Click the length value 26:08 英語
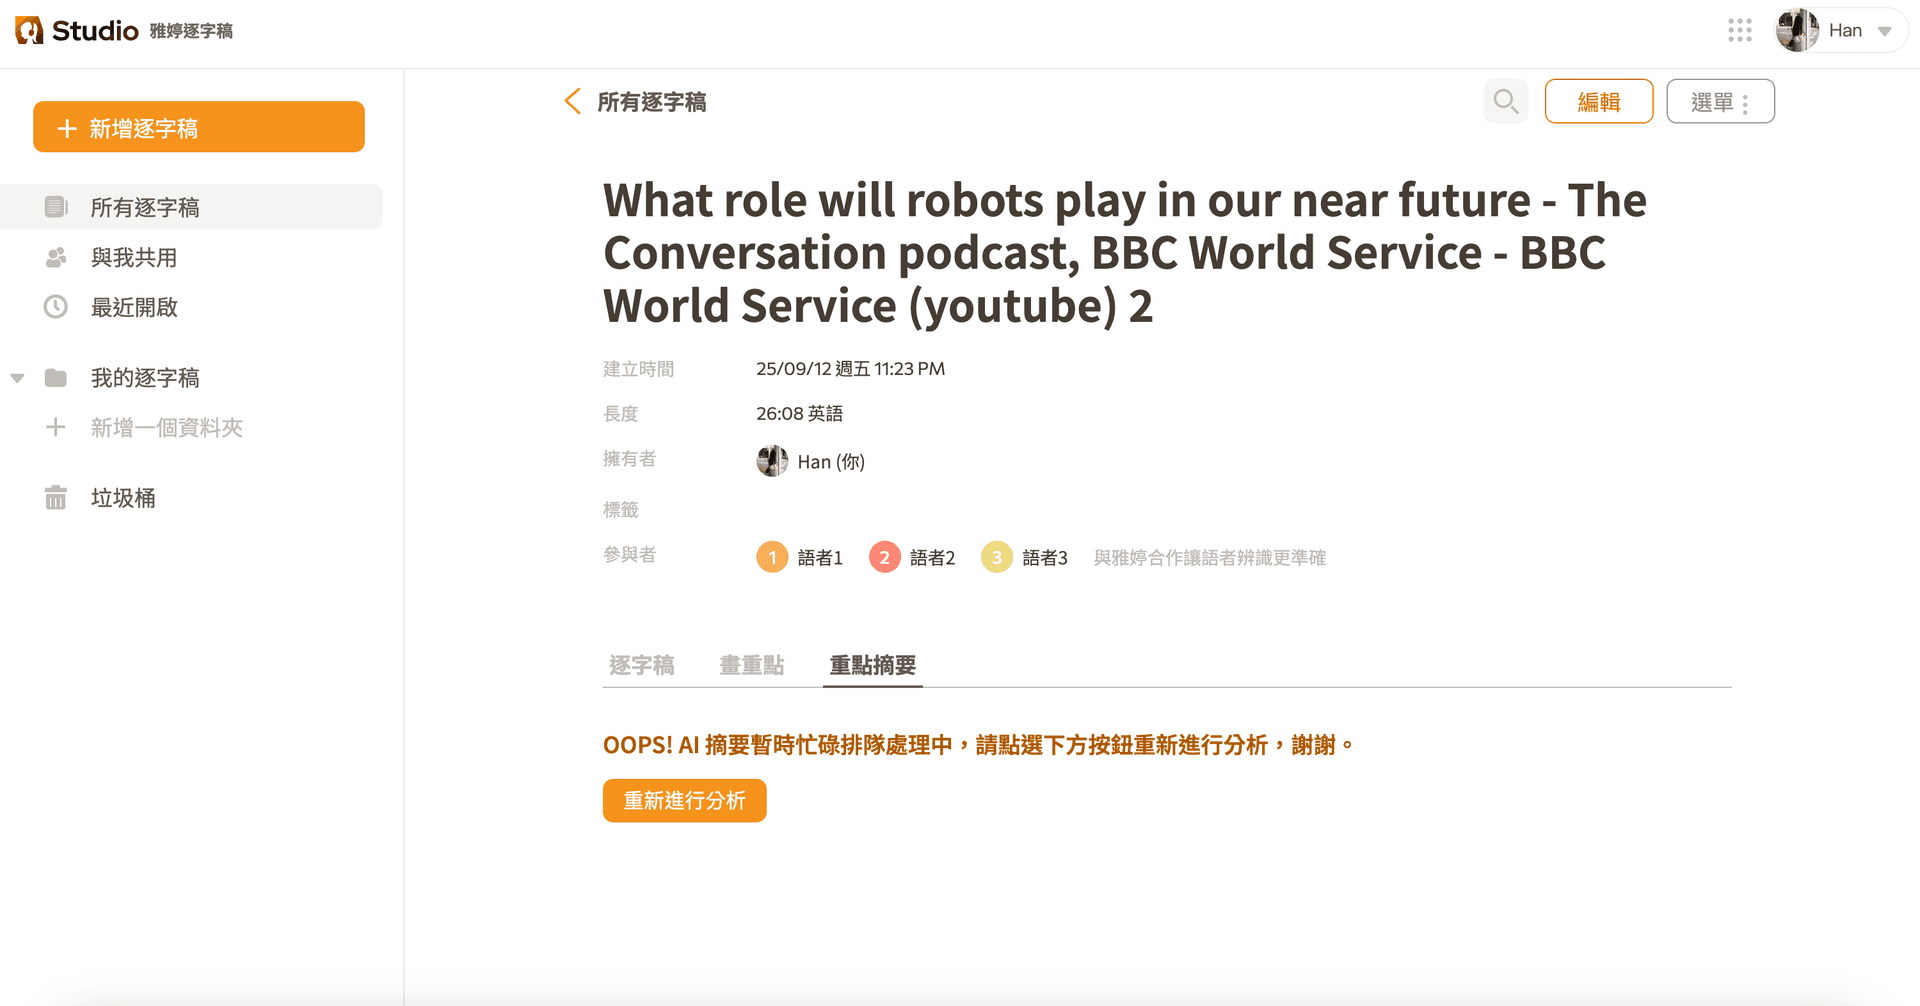The image size is (1920, 1006). point(800,414)
